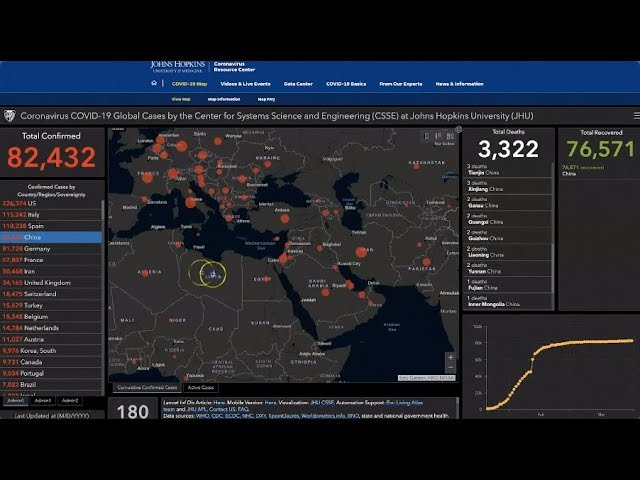
Task: Click the Johns Hopkins shield logo
Action: pos(9,116)
